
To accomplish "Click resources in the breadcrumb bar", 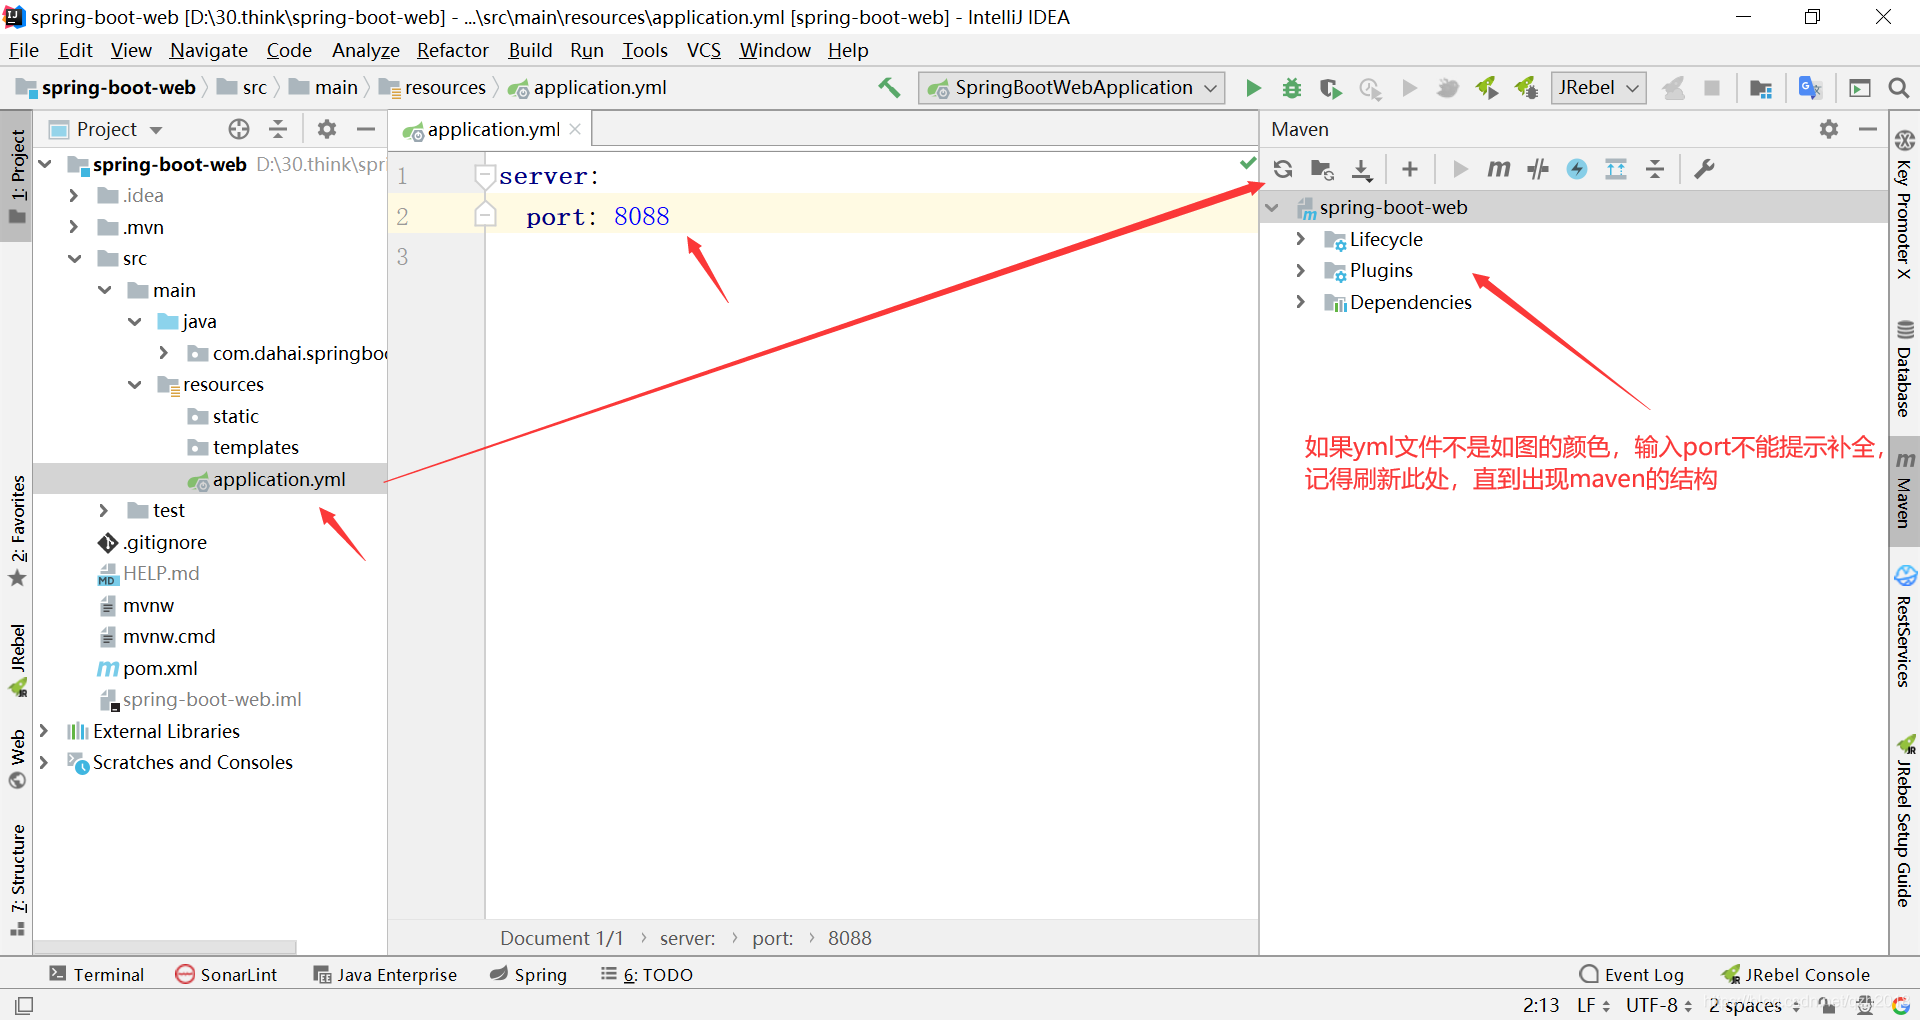I will point(433,88).
